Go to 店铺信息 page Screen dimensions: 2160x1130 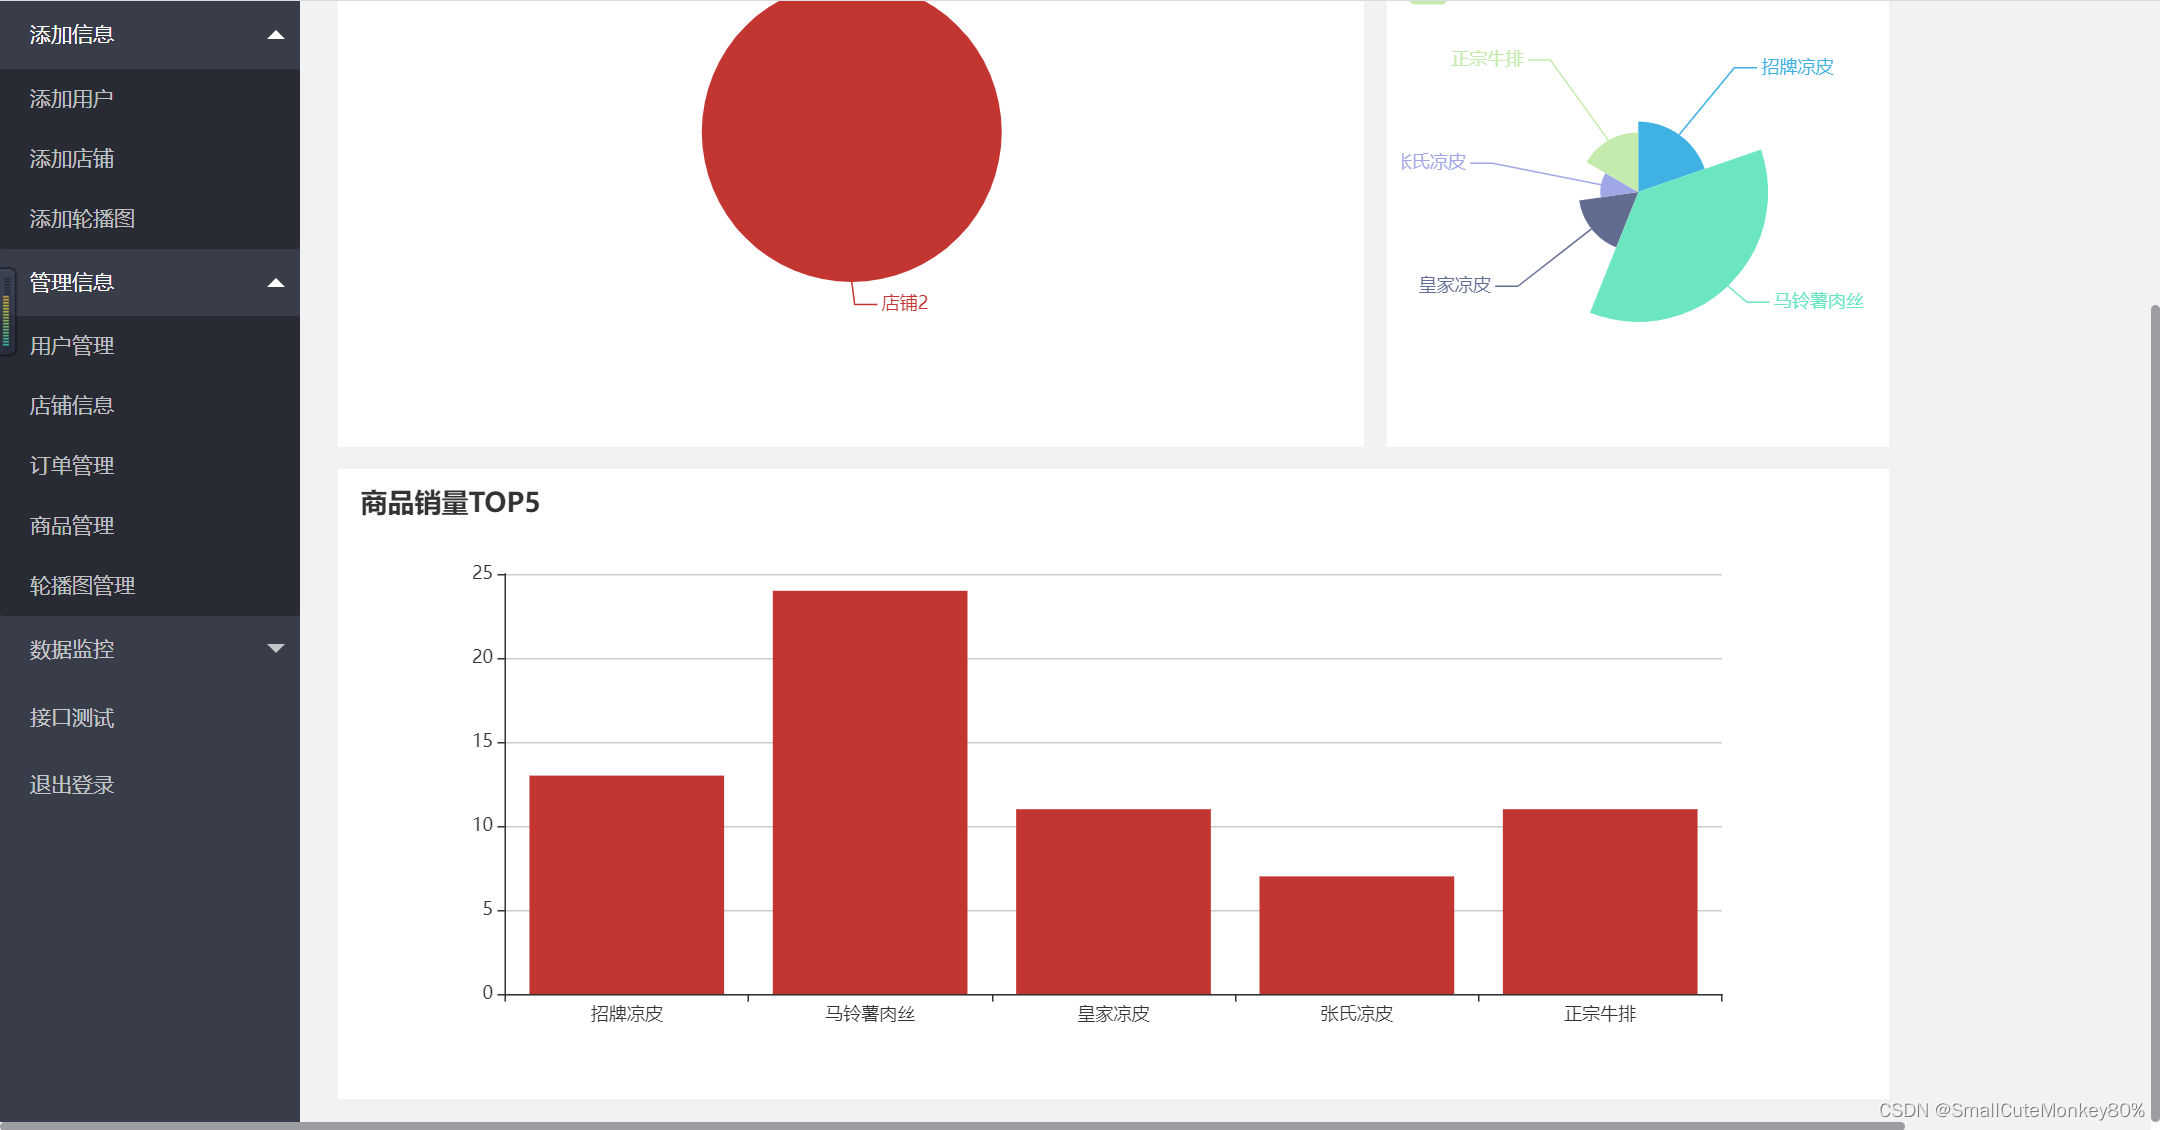tap(150, 406)
